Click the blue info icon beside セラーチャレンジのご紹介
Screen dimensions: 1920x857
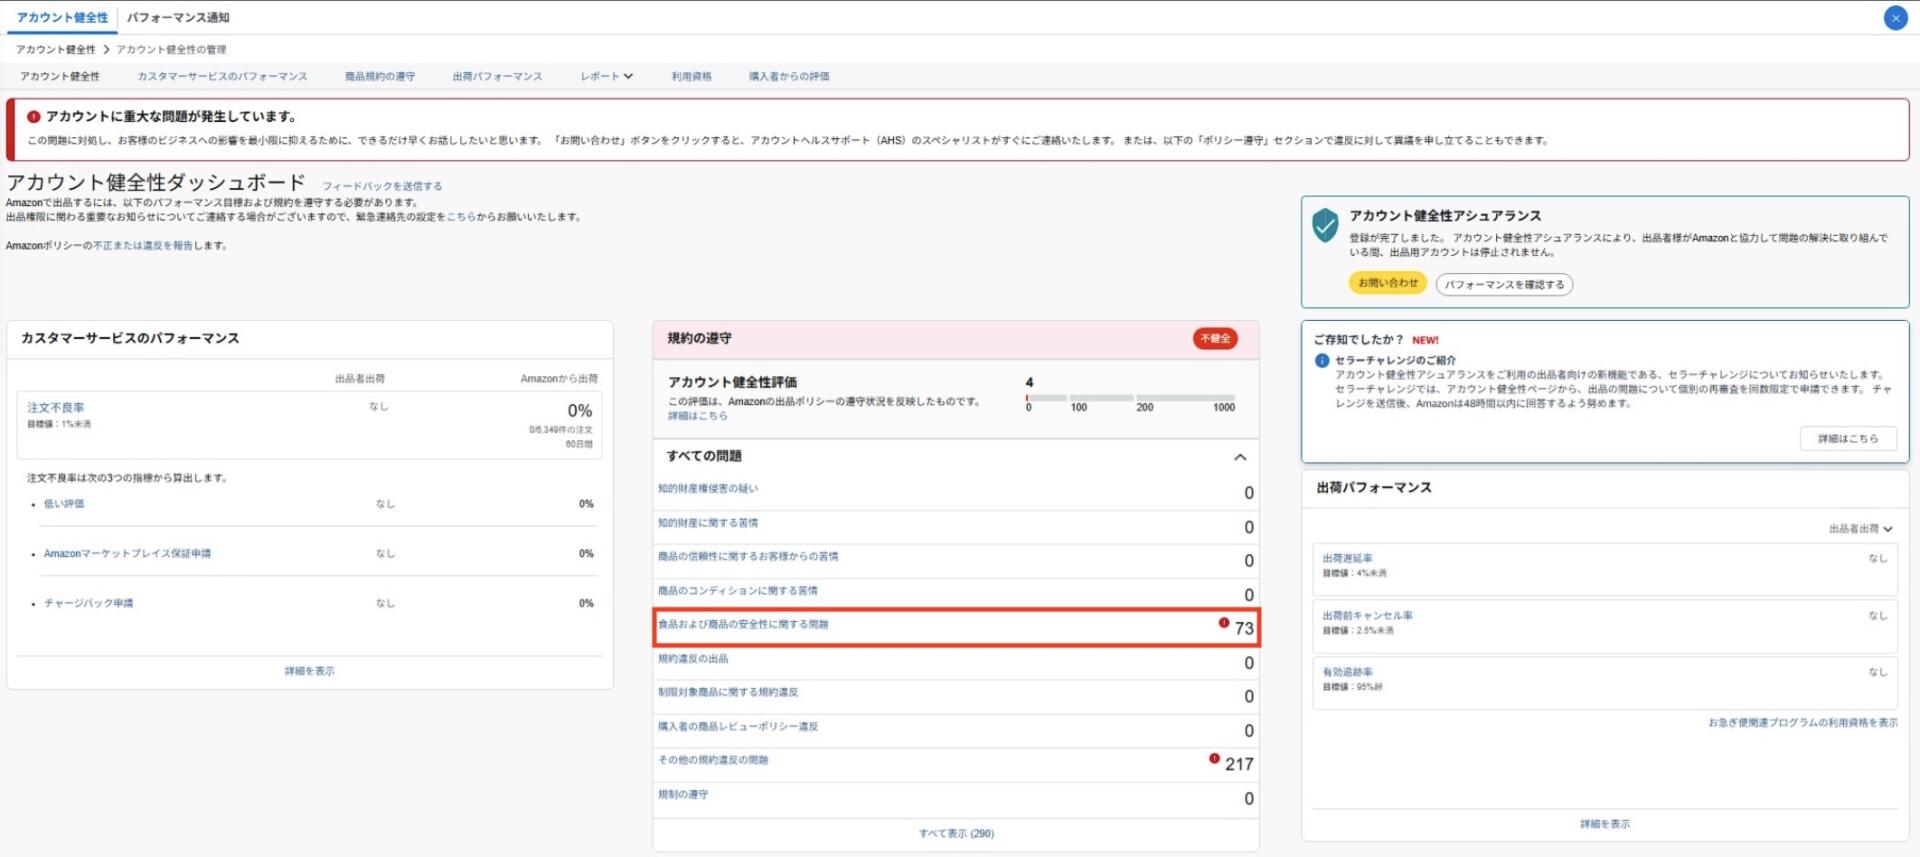coord(1322,360)
